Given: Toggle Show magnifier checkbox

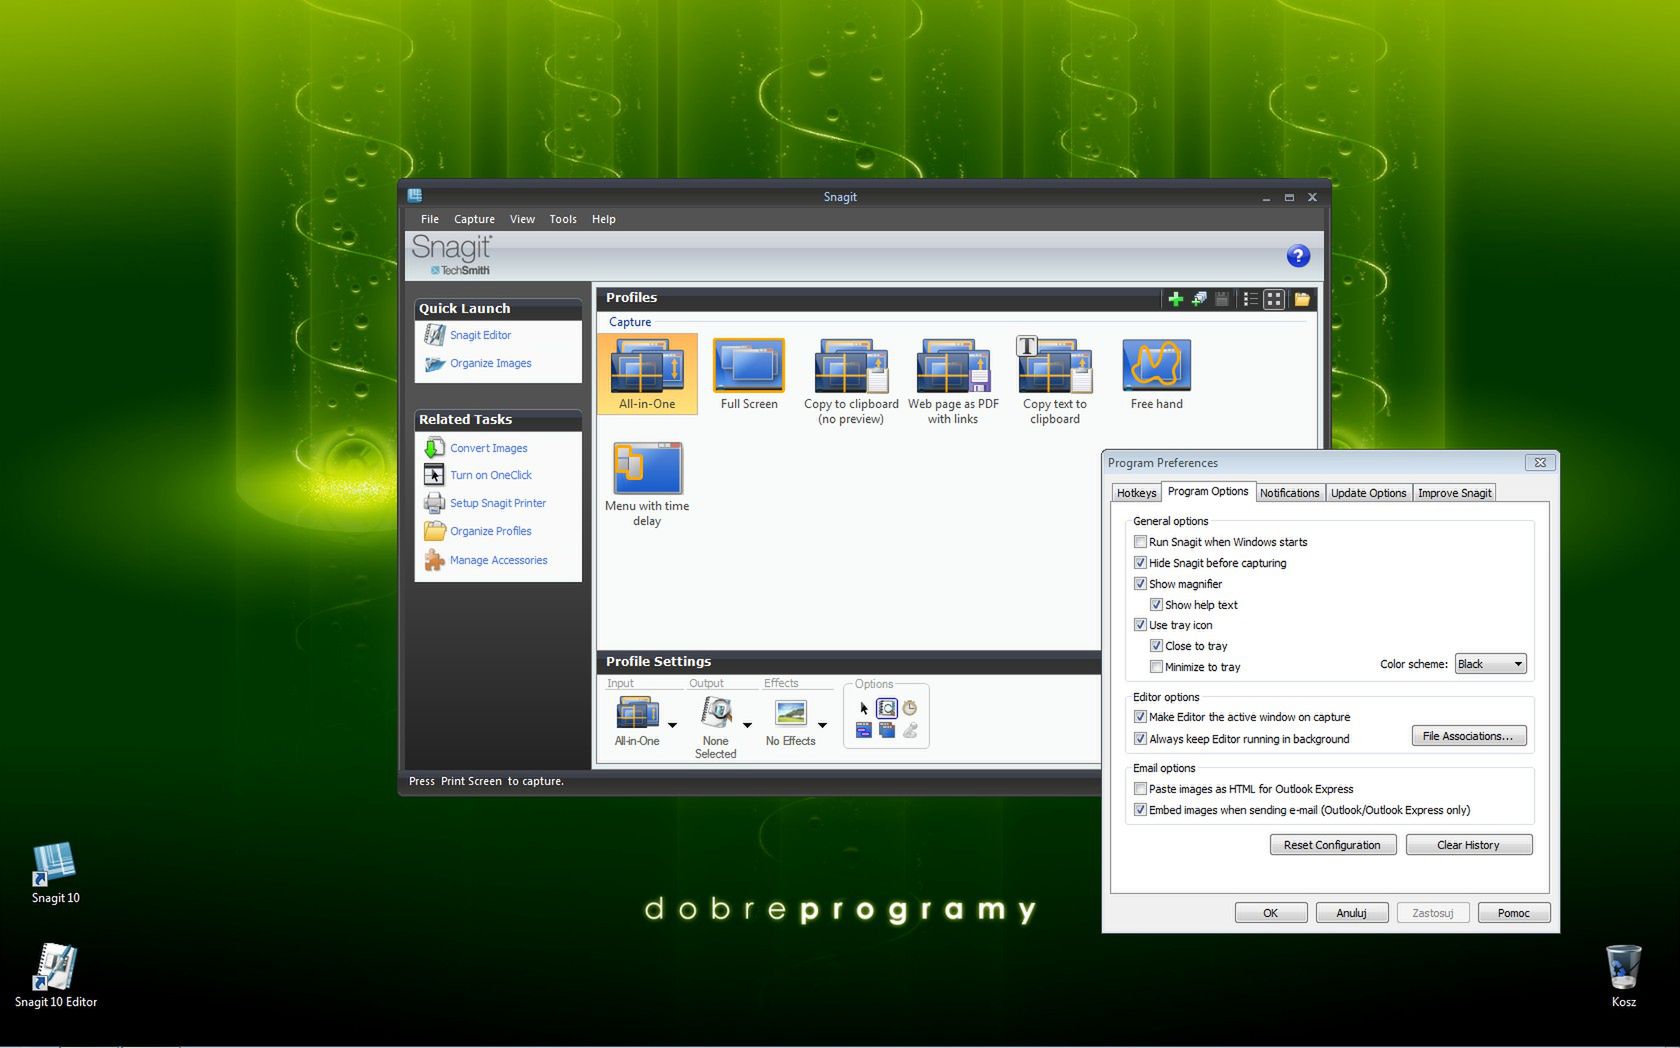Looking at the screenshot, I should (x=1140, y=584).
